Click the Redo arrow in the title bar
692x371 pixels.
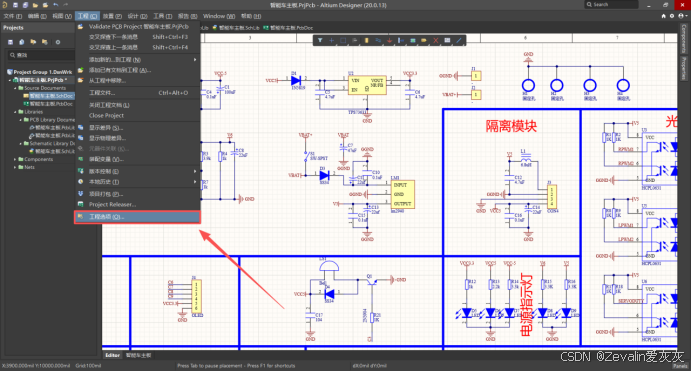click(x=65, y=5)
